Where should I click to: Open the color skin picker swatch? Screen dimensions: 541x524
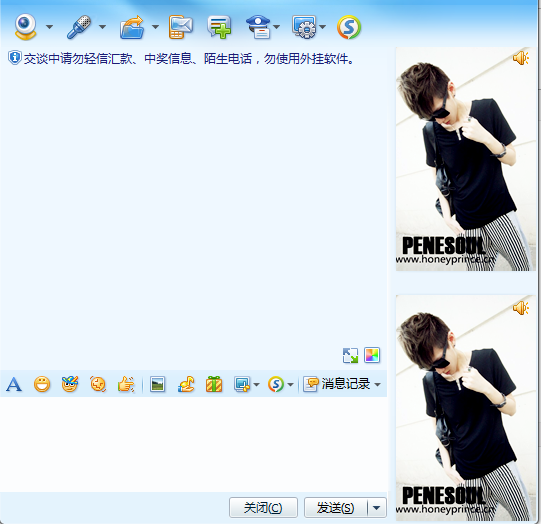(372, 355)
